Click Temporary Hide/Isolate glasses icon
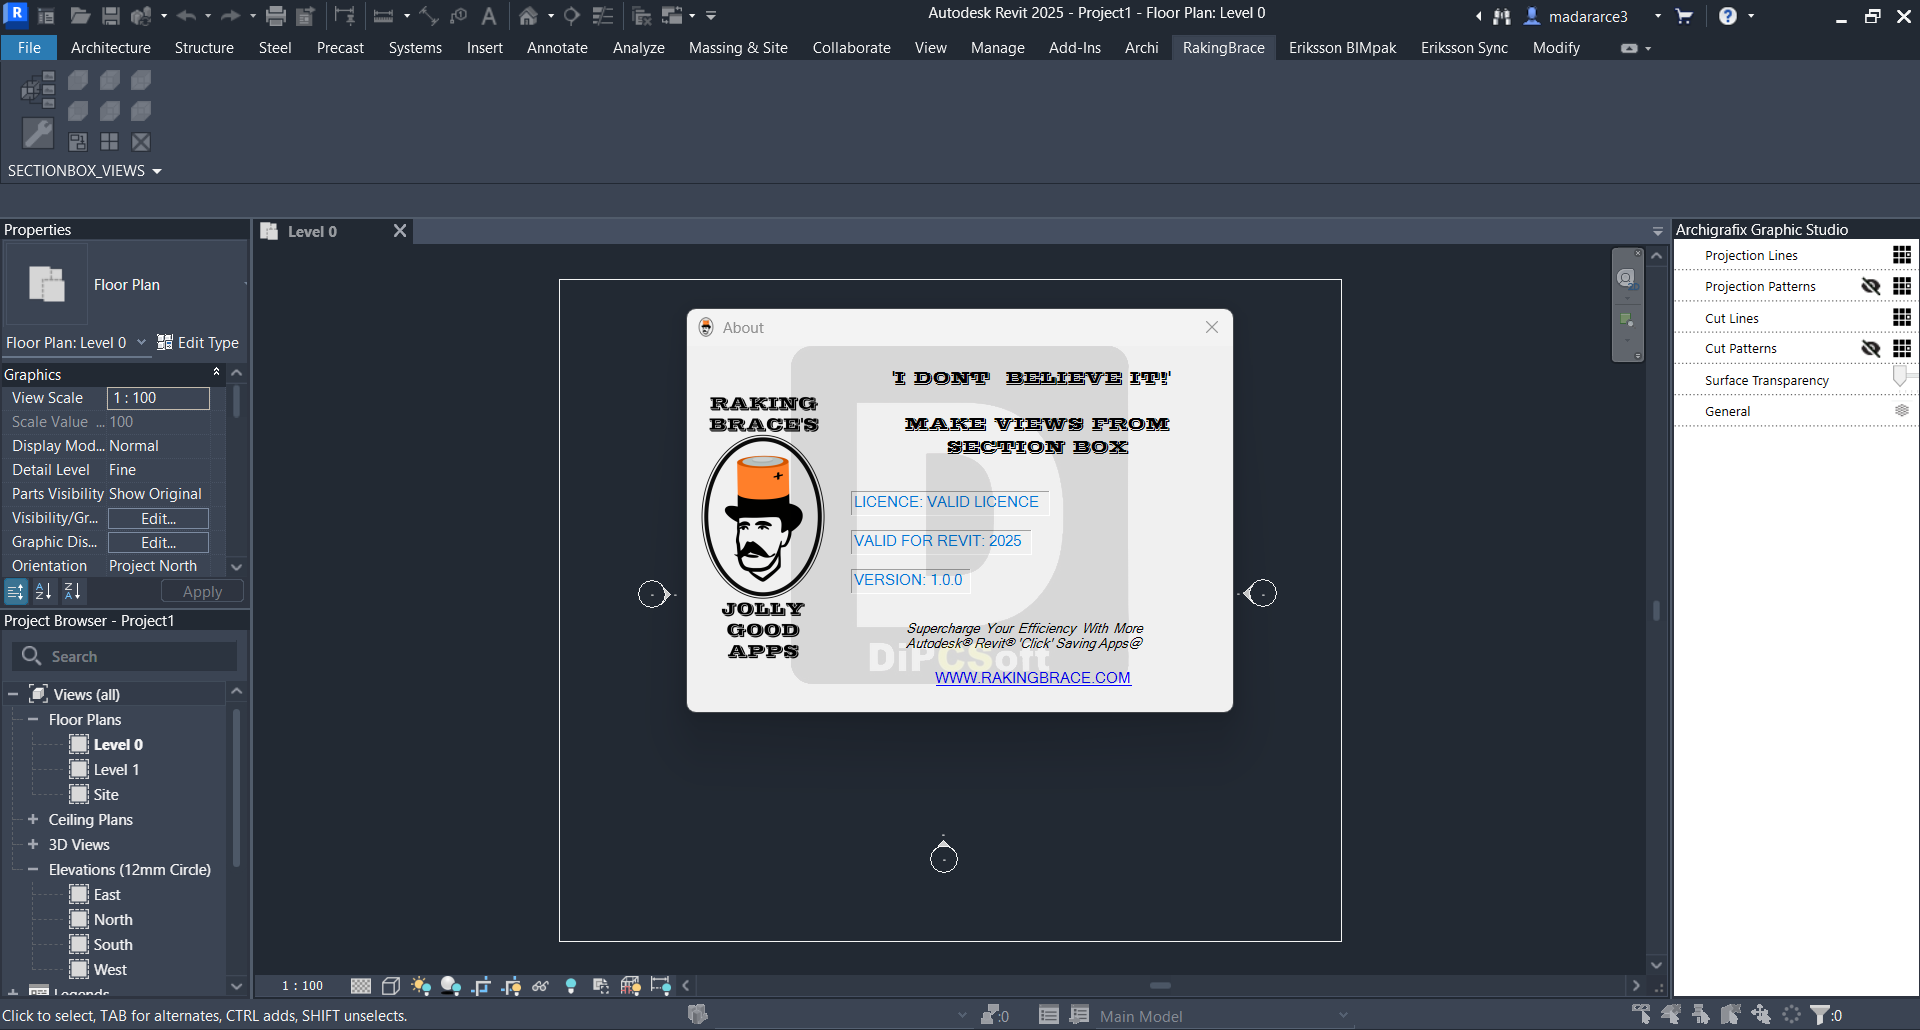This screenshot has height=1030, width=1920. tap(540, 986)
